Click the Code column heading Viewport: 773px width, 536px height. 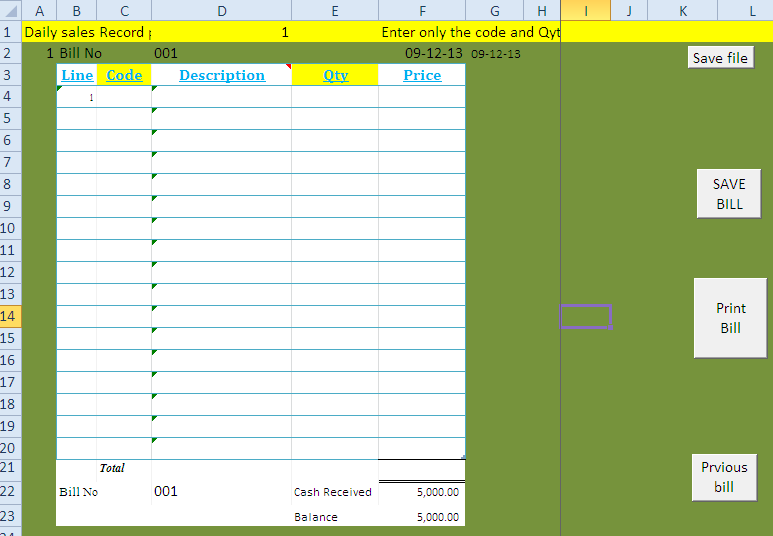click(124, 75)
